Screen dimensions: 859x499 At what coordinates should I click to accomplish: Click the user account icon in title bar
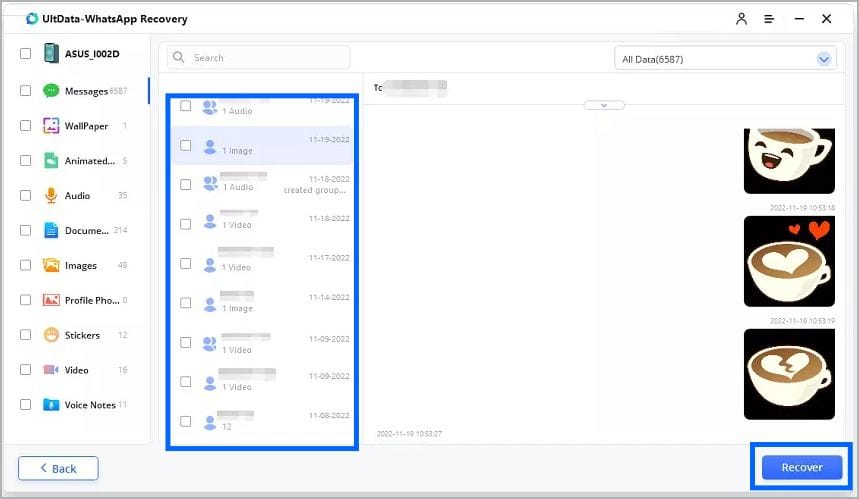741,19
